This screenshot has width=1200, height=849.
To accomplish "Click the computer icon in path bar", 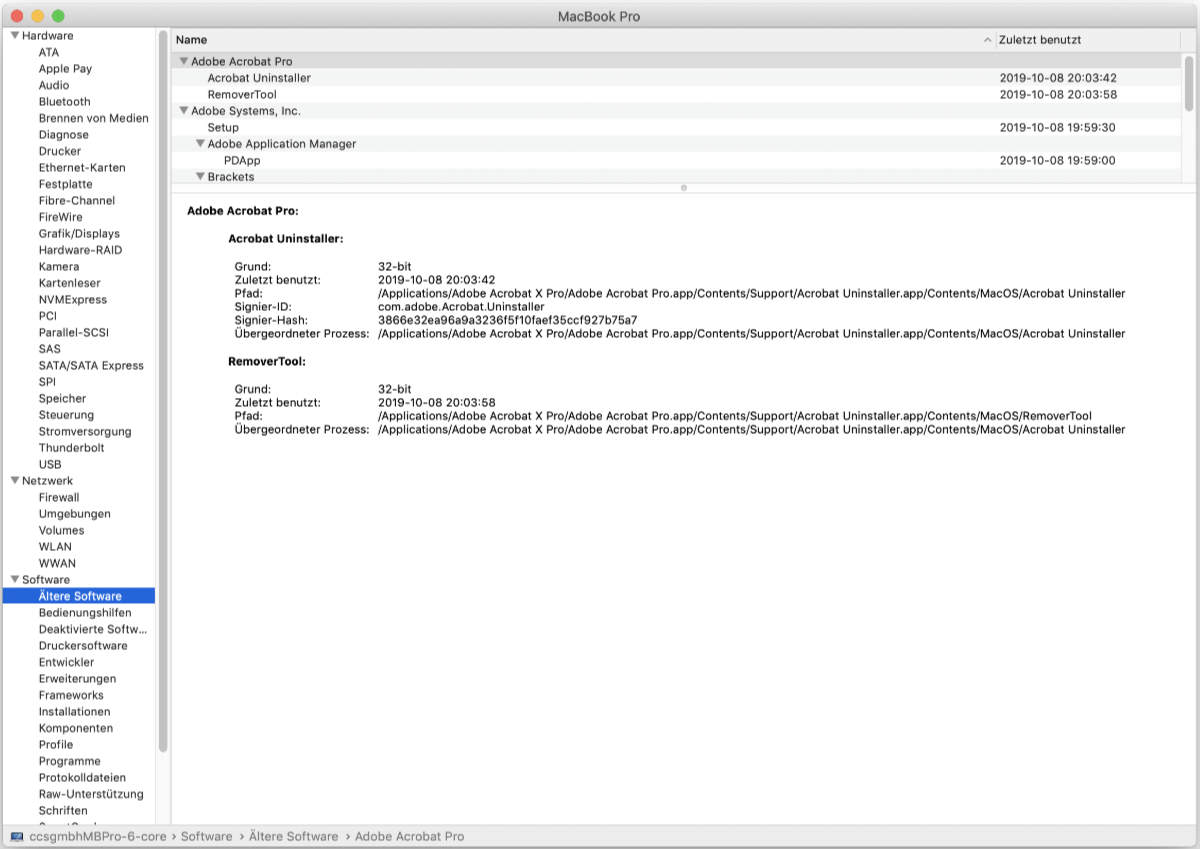I will coord(17,836).
